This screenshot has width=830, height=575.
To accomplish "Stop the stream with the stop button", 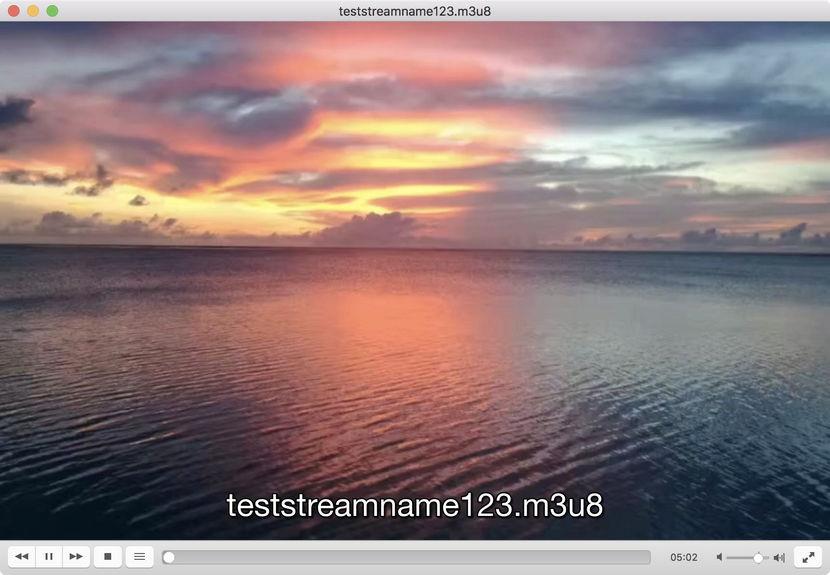I will [108, 556].
